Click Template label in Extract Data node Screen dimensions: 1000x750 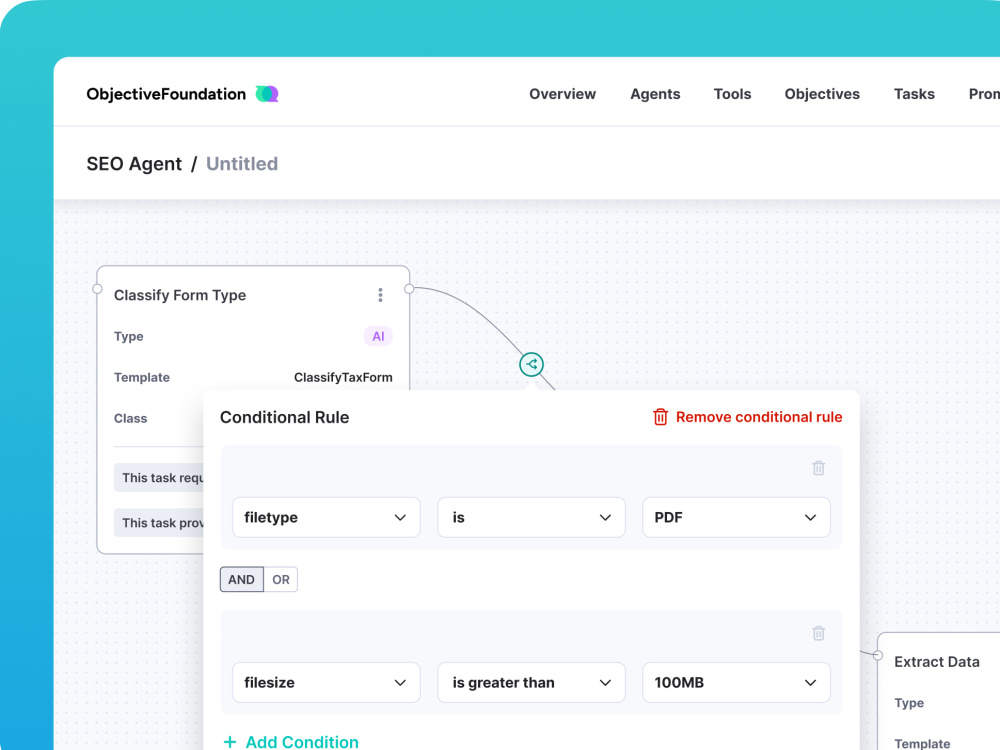coord(922,744)
